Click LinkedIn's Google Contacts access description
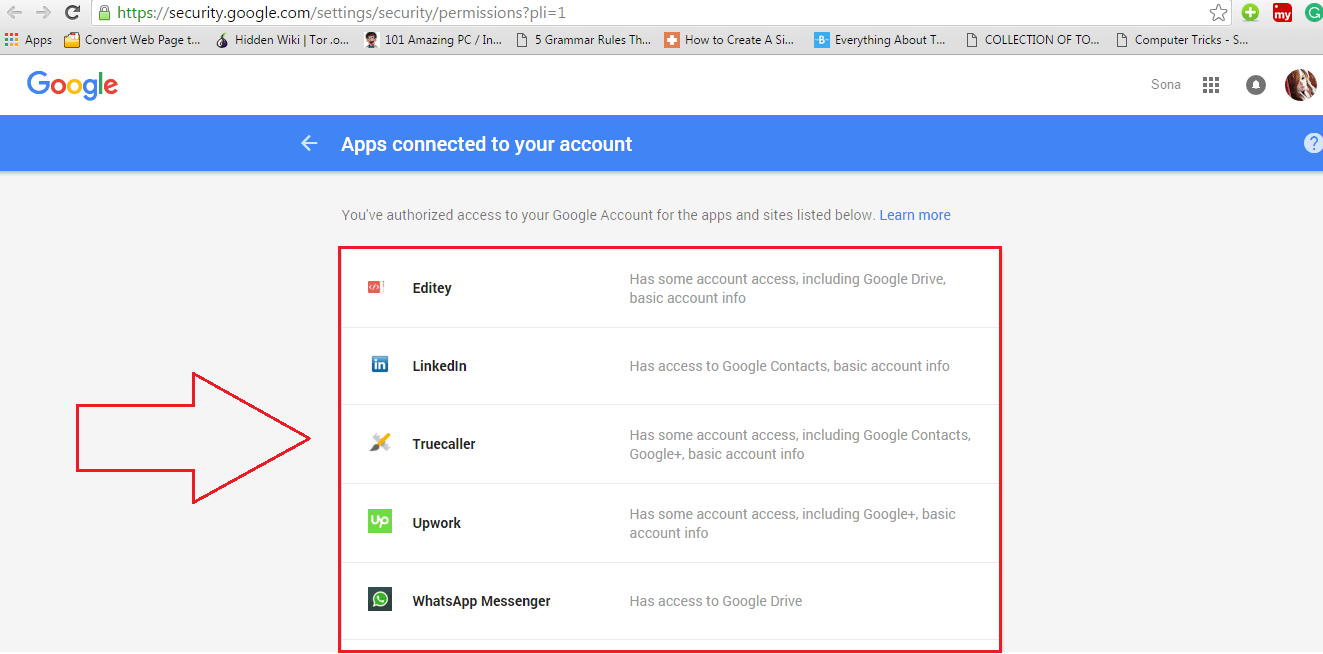This screenshot has width=1323, height=654. click(789, 366)
